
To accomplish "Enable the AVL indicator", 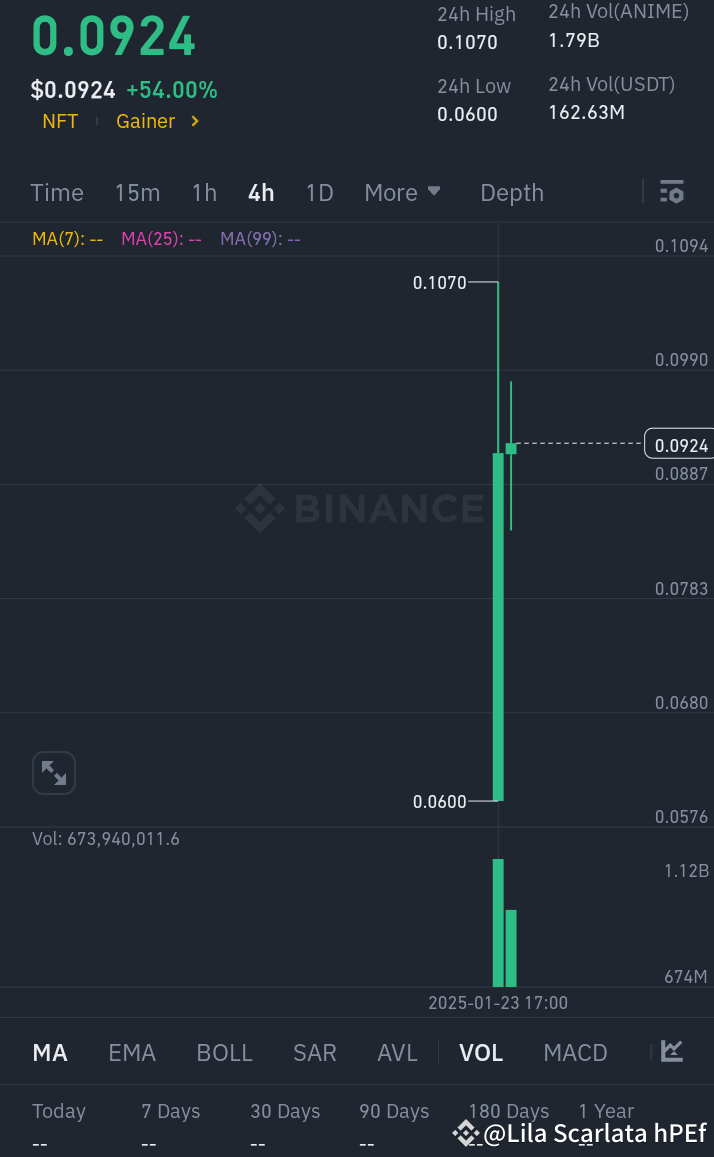I will tap(397, 1052).
